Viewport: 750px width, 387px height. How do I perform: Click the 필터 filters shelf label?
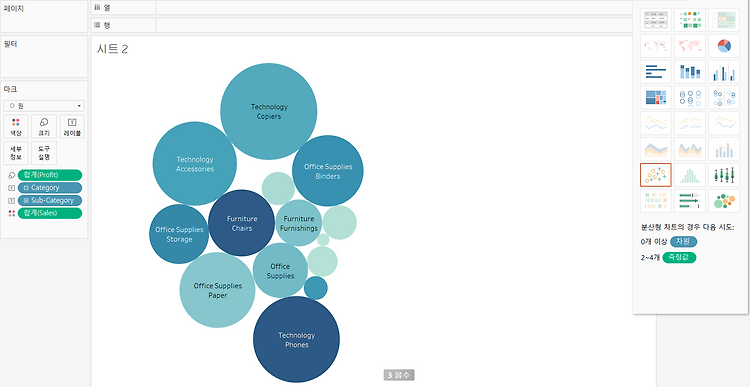tap(11, 44)
